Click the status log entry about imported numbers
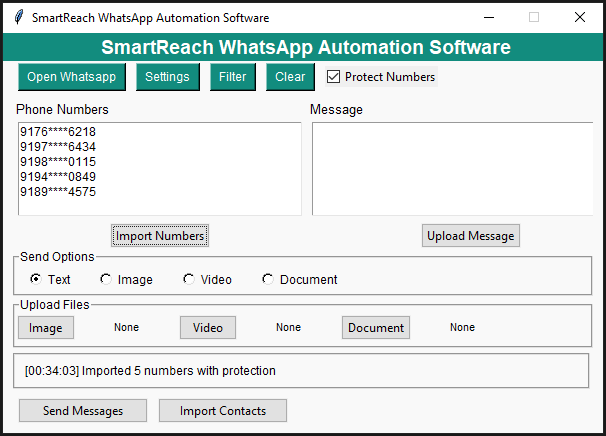The width and height of the screenshot is (606, 436). tap(150, 371)
